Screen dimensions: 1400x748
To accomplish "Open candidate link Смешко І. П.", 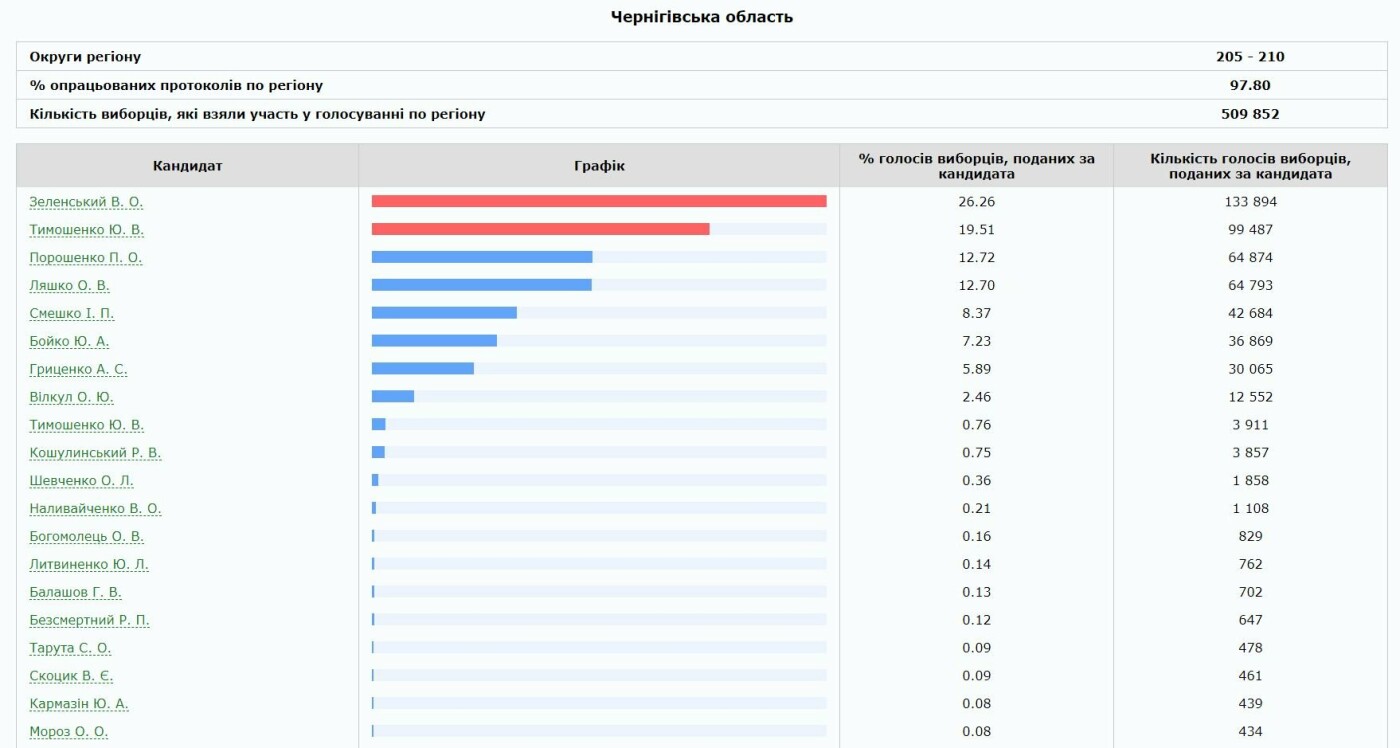I will pyautogui.click(x=72, y=314).
